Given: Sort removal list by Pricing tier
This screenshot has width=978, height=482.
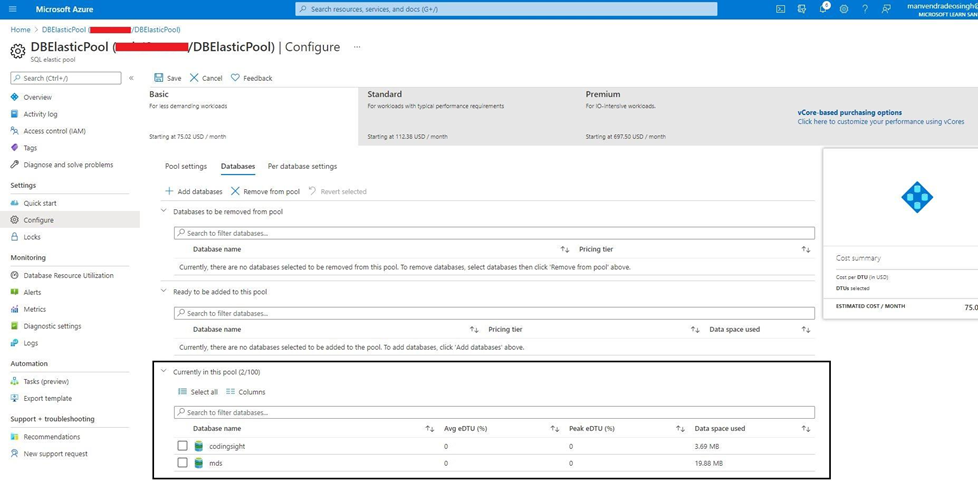Looking at the screenshot, I should [806, 249].
